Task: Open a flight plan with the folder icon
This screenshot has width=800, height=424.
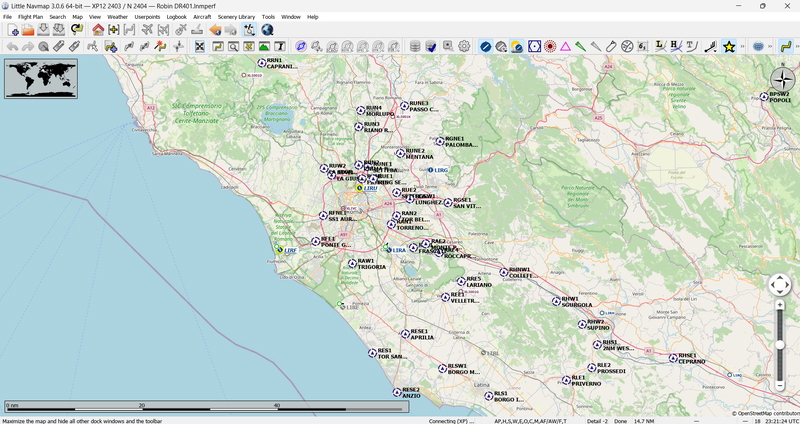Action: 29,30
